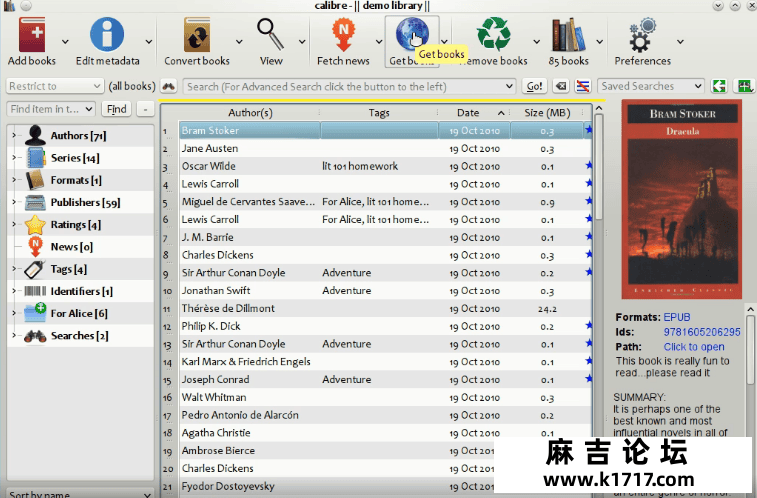The image size is (757, 498).
Task: Open the 85 books library icon
Action: point(568,35)
